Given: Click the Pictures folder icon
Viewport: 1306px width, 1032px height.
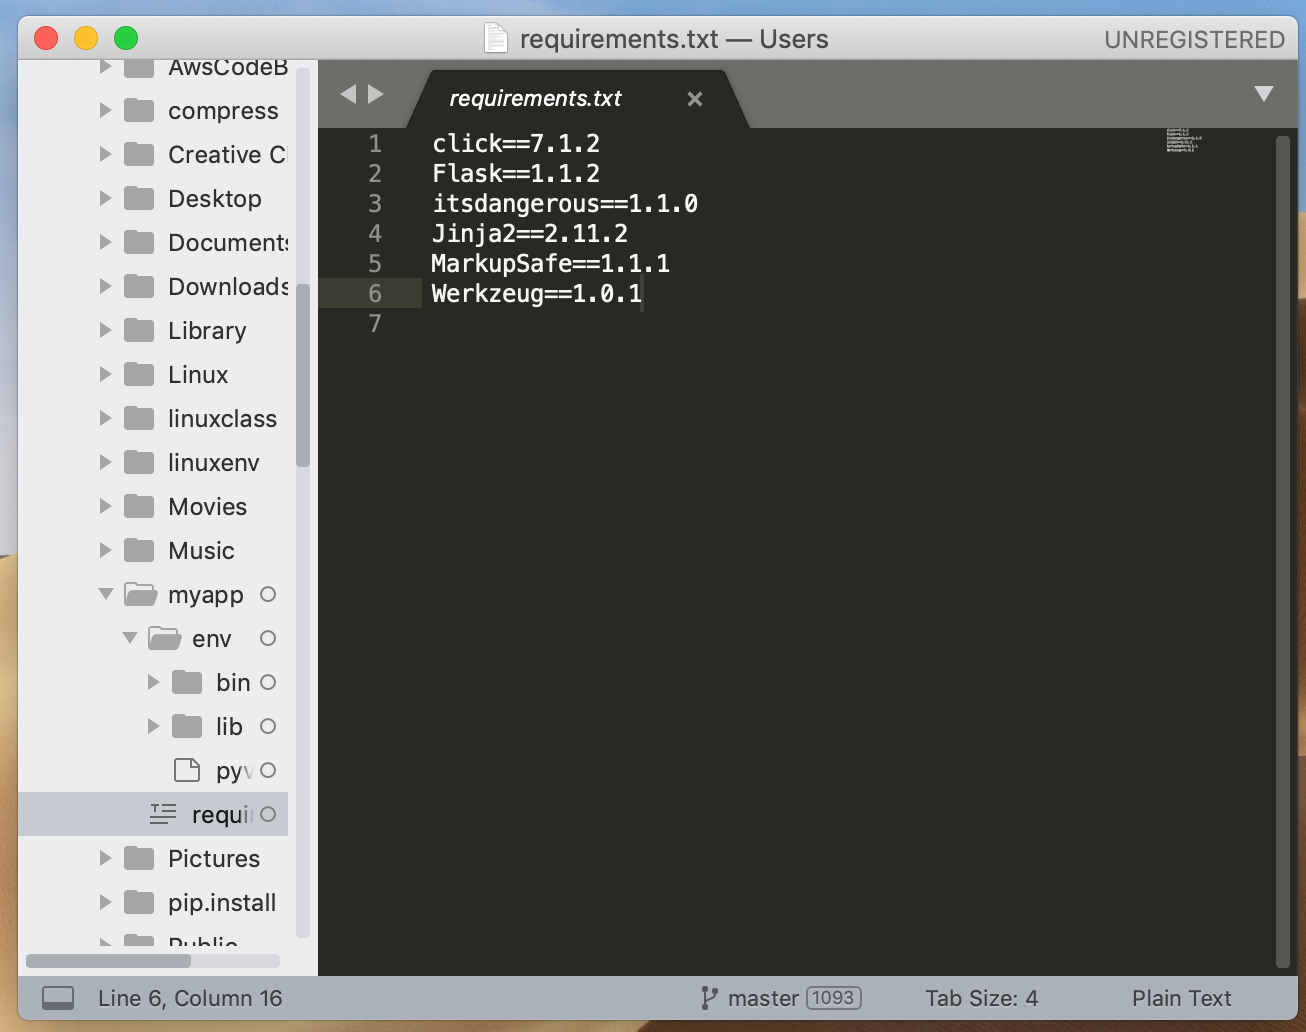Looking at the screenshot, I should [x=139, y=858].
